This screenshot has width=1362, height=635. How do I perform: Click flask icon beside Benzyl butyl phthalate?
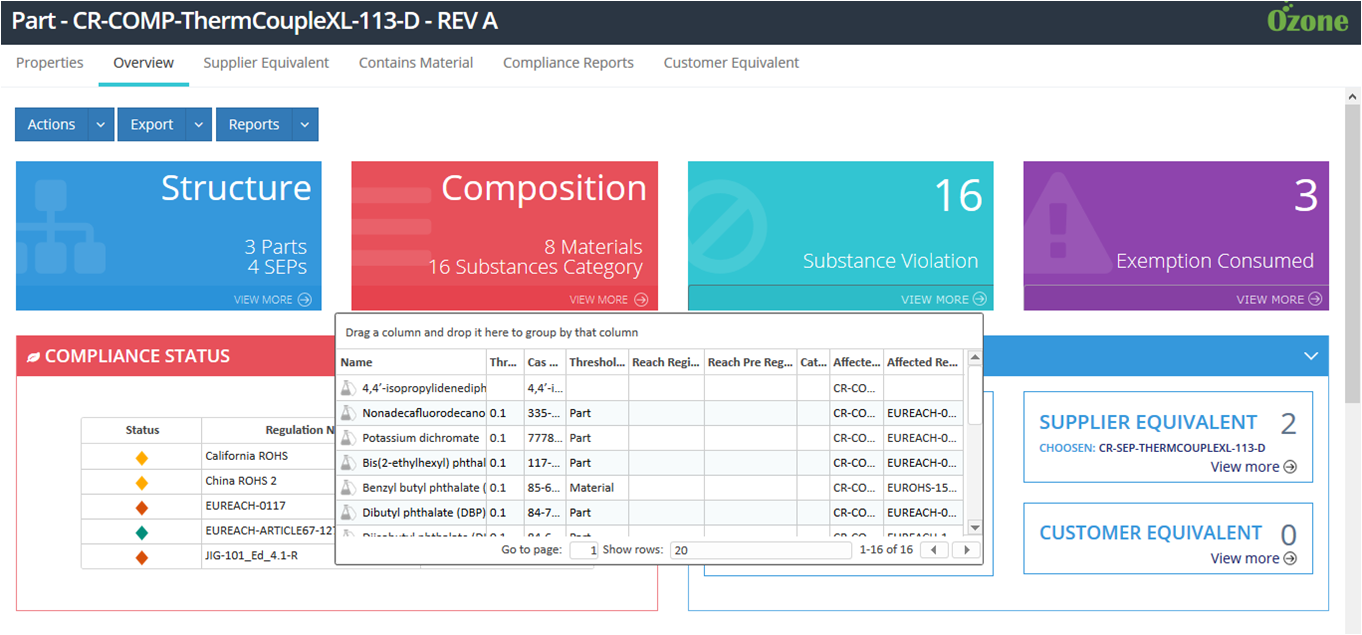pyautogui.click(x=348, y=488)
